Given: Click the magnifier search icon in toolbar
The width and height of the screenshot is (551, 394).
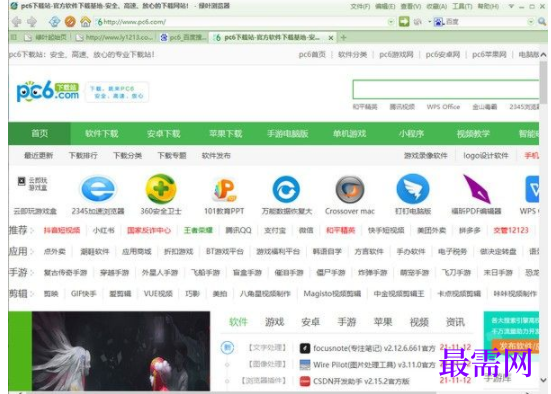Looking at the screenshot, I should 542,22.
